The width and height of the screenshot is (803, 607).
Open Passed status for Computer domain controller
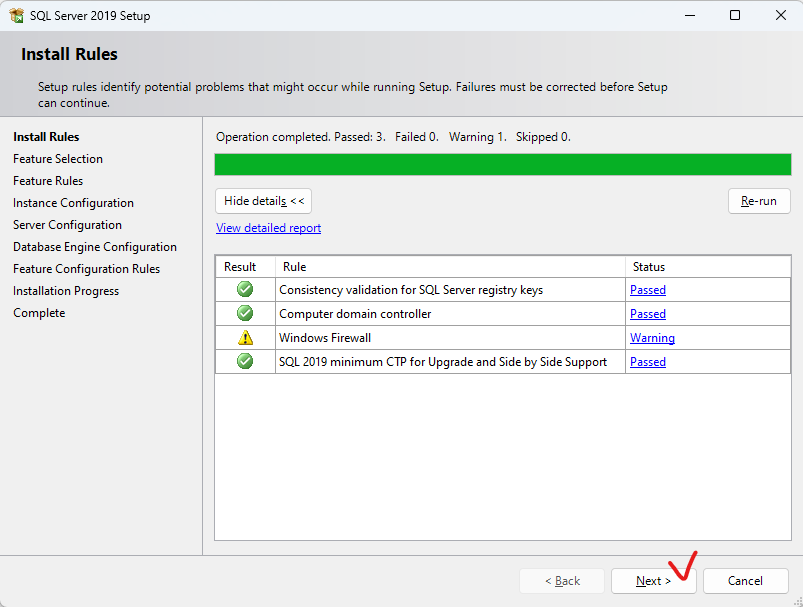(x=648, y=313)
